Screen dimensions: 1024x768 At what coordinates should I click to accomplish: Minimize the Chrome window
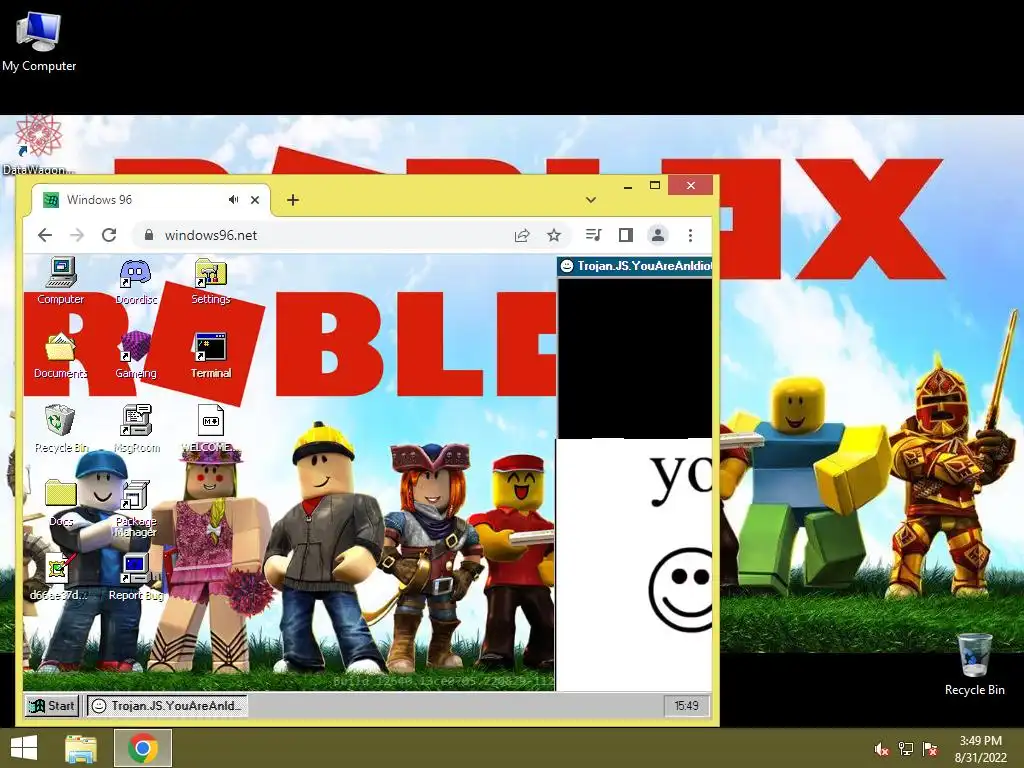[x=628, y=186]
